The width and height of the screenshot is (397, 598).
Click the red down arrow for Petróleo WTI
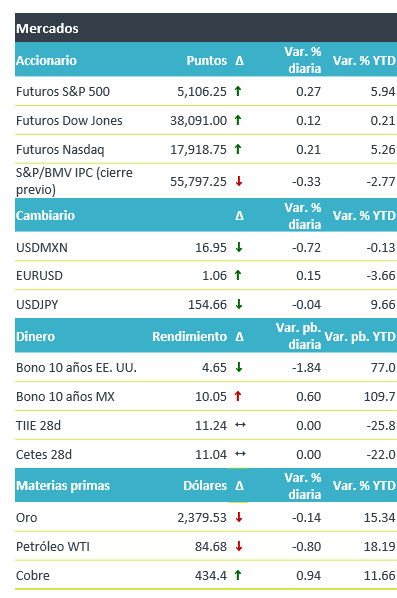239,546
